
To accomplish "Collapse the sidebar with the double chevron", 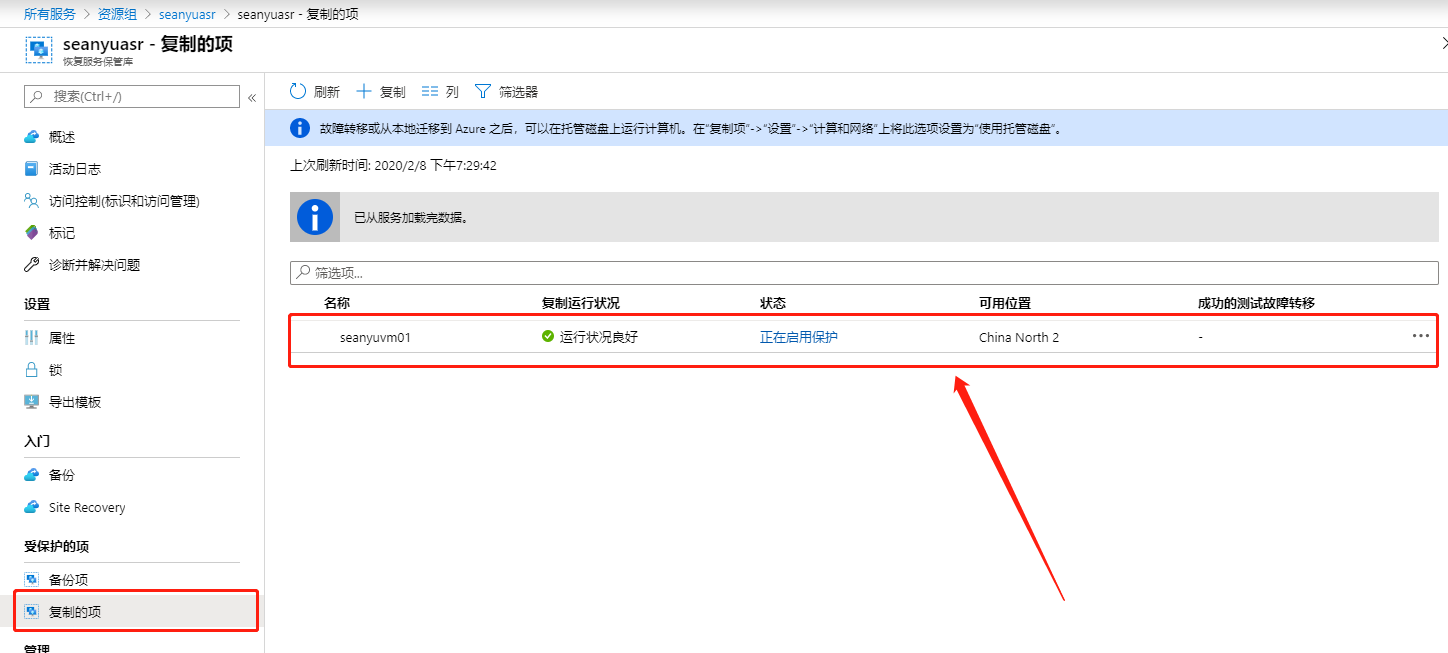I will [x=252, y=97].
